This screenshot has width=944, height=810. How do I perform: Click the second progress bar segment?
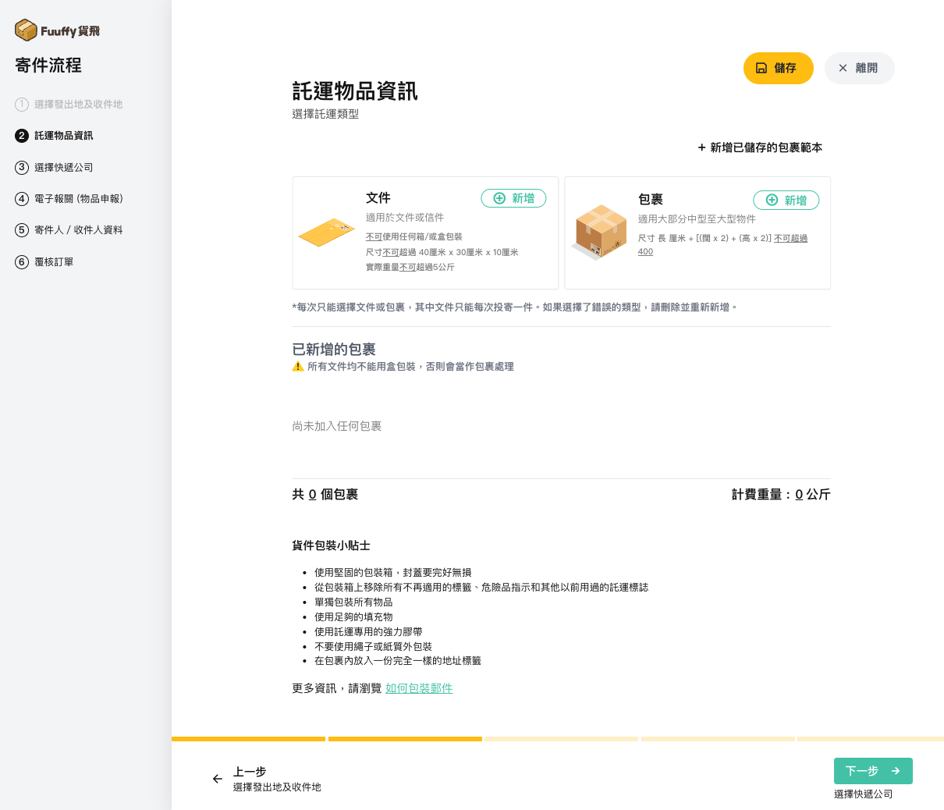pyautogui.click(x=405, y=739)
